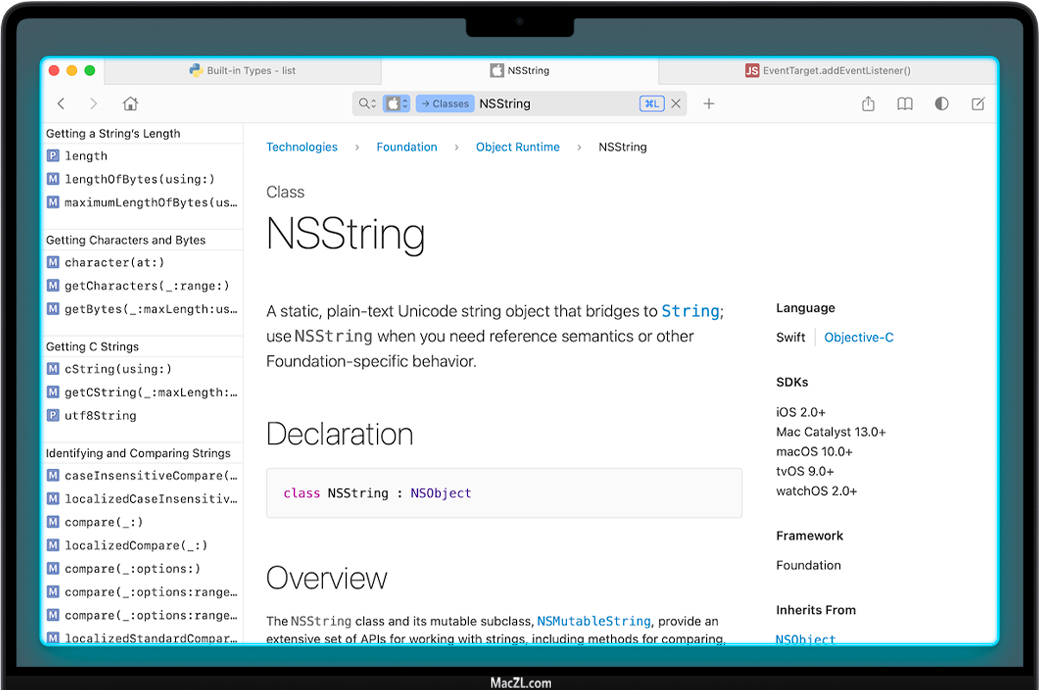Select Swift language option

(x=790, y=338)
